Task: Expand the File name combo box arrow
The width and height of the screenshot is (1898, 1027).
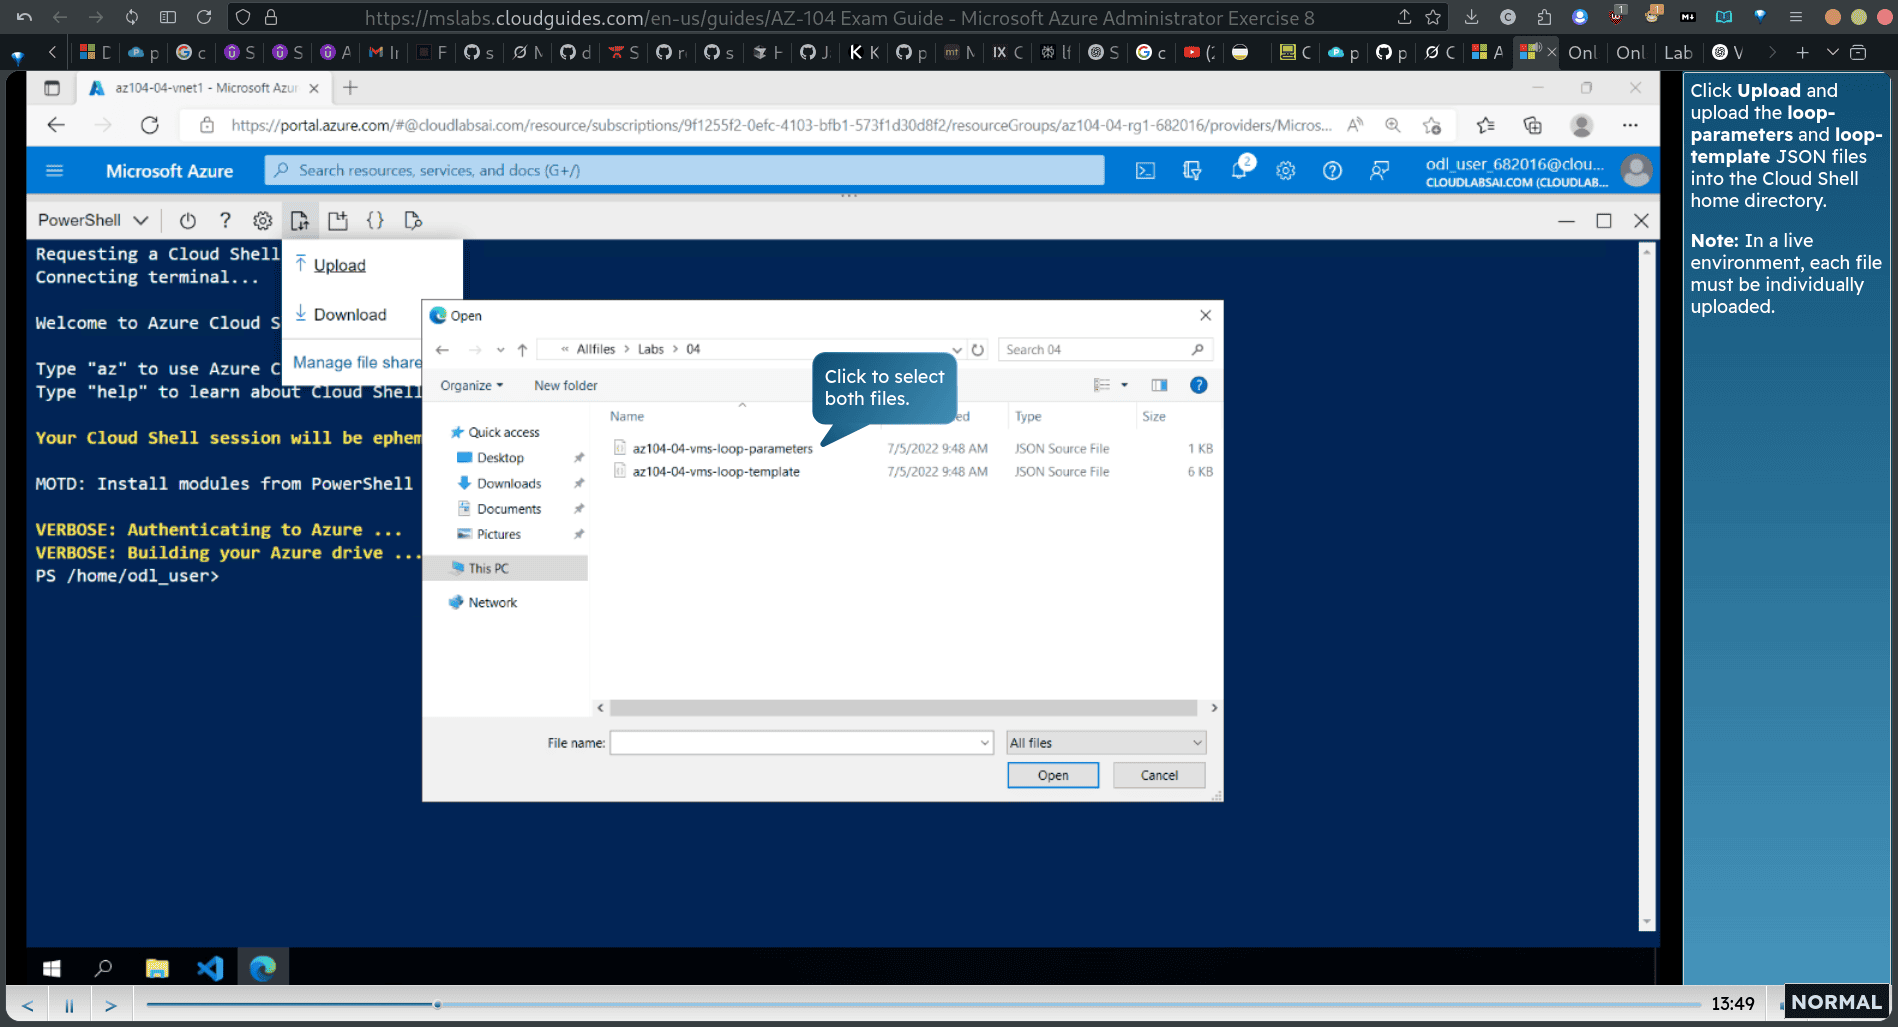Action: (x=985, y=743)
